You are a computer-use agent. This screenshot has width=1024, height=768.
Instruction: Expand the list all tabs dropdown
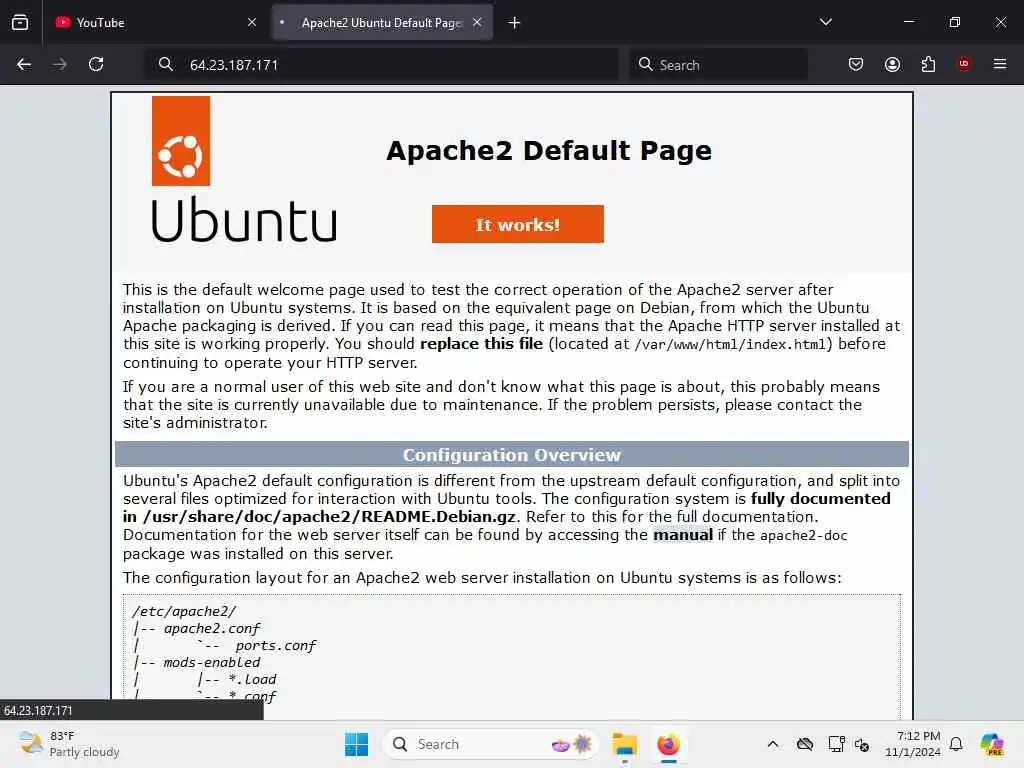tap(825, 22)
